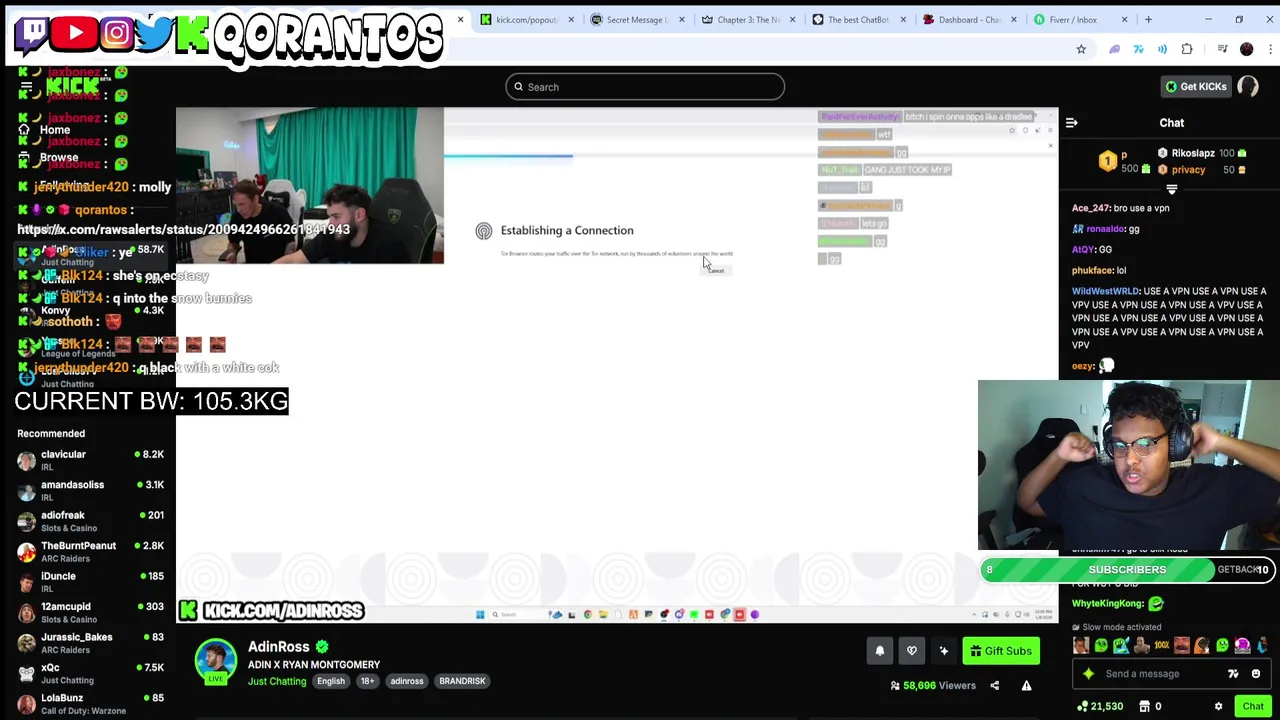This screenshot has height=720, width=1280.
Task: Click chat username WildWestWRLD
Action: 1105,291
